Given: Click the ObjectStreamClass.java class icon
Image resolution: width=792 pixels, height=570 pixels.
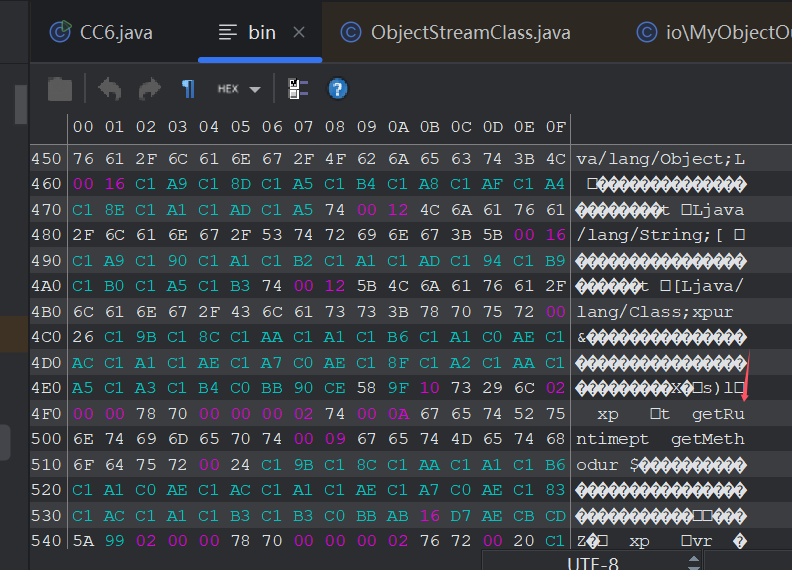Looking at the screenshot, I should click(351, 32).
